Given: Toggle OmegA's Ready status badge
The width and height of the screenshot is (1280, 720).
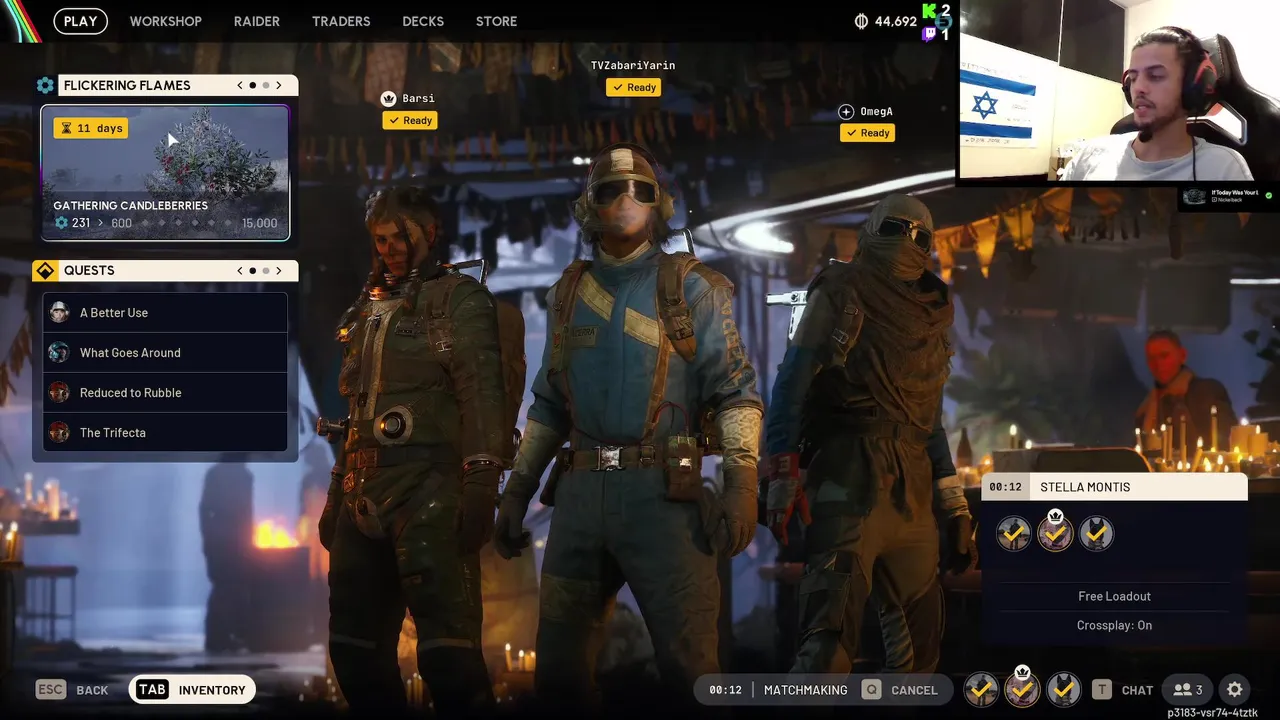Looking at the screenshot, I should tap(867, 132).
